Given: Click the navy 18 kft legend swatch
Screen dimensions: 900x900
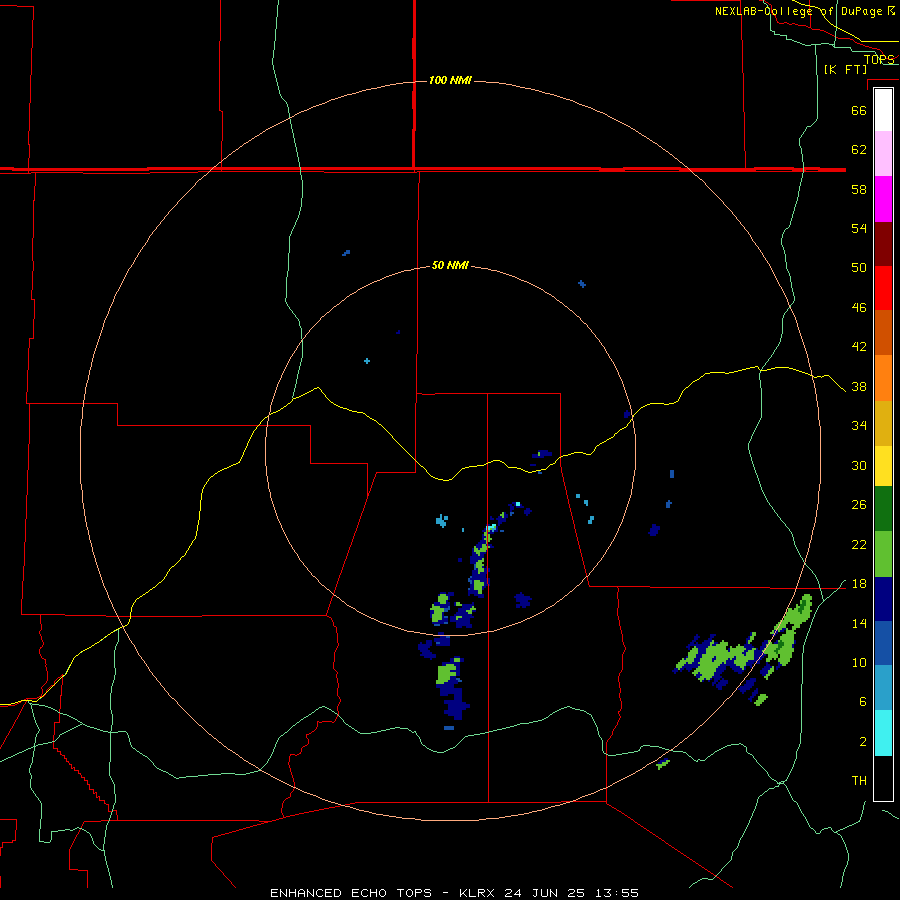Looking at the screenshot, I should point(883,599).
